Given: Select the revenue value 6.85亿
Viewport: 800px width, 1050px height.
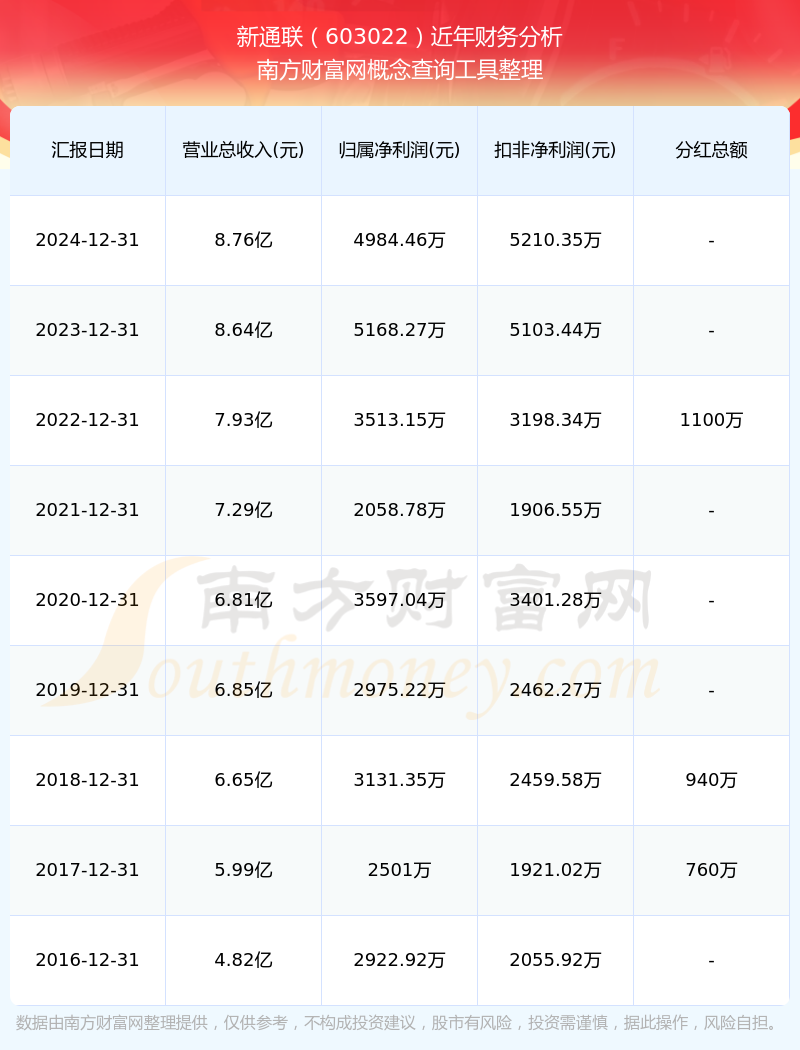Looking at the screenshot, I should 243,690.
